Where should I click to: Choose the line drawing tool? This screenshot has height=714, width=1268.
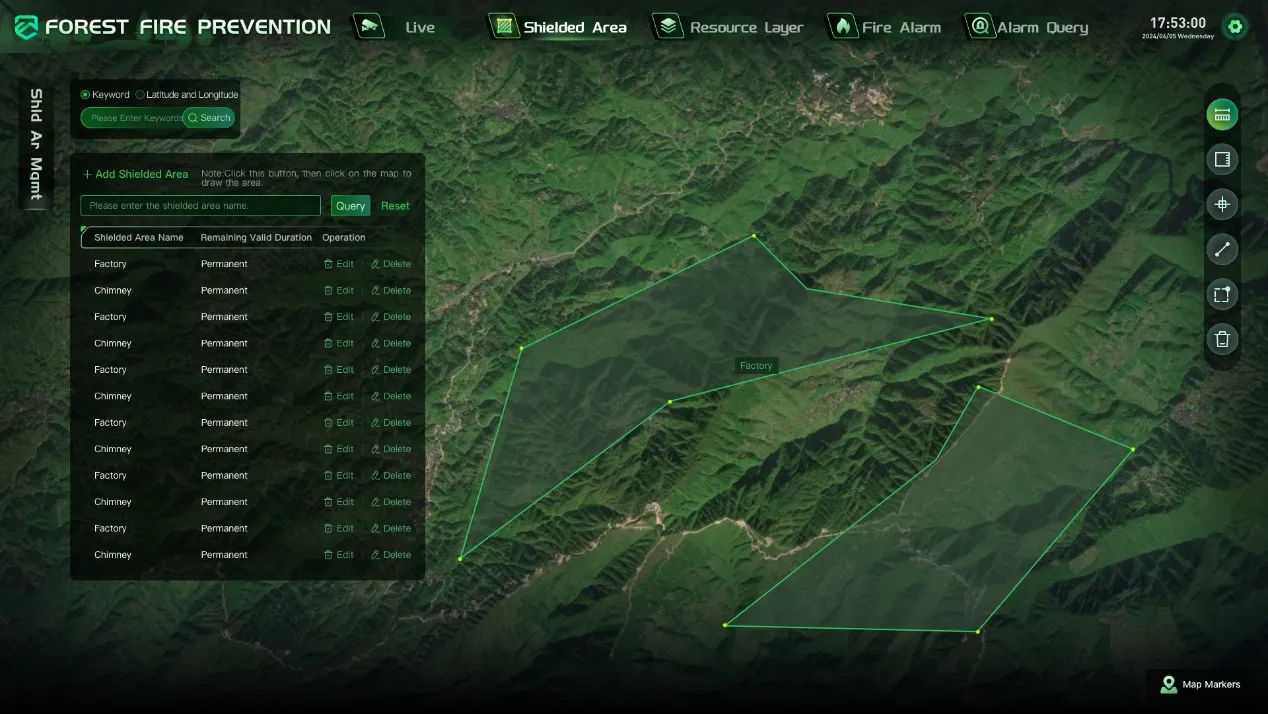[x=1221, y=250]
